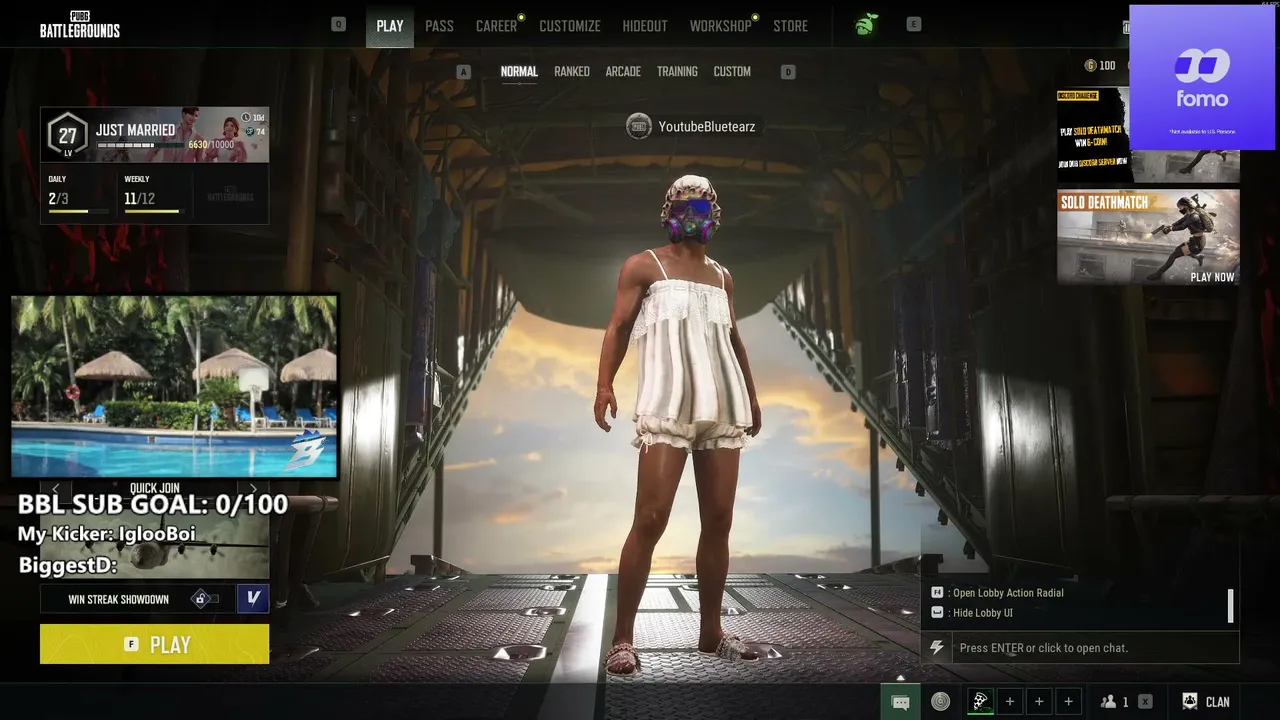The width and height of the screenshot is (1280, 720).
Task: Open the lobby chat bubble icon
Action: pos(900,702)
